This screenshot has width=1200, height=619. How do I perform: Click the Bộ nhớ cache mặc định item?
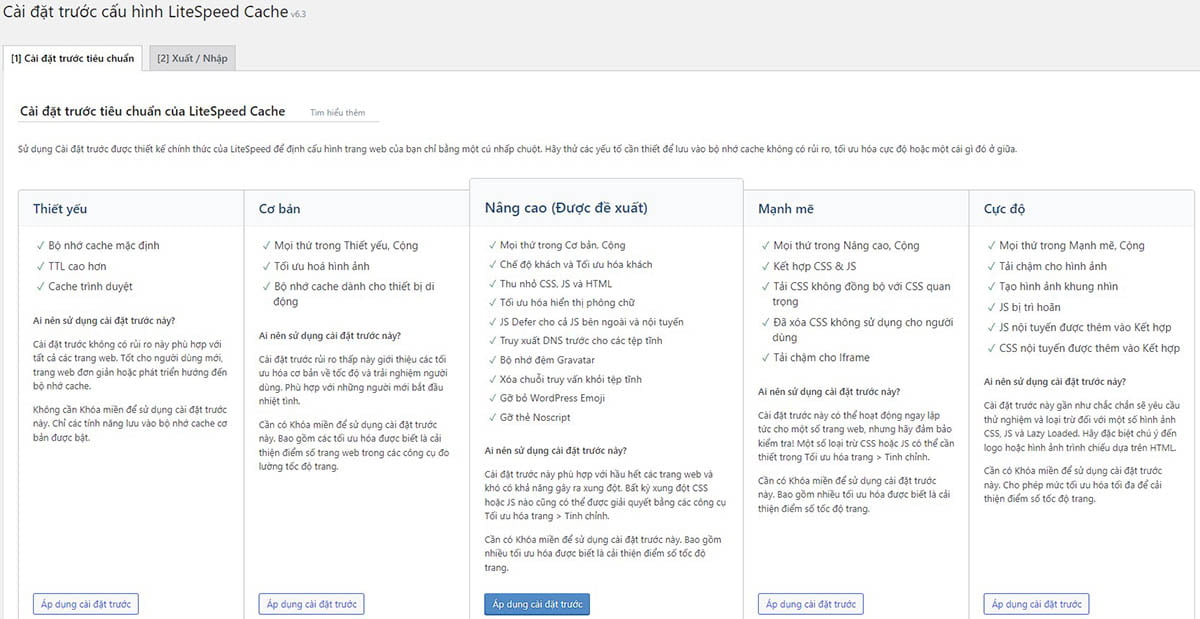pos(104,245)
